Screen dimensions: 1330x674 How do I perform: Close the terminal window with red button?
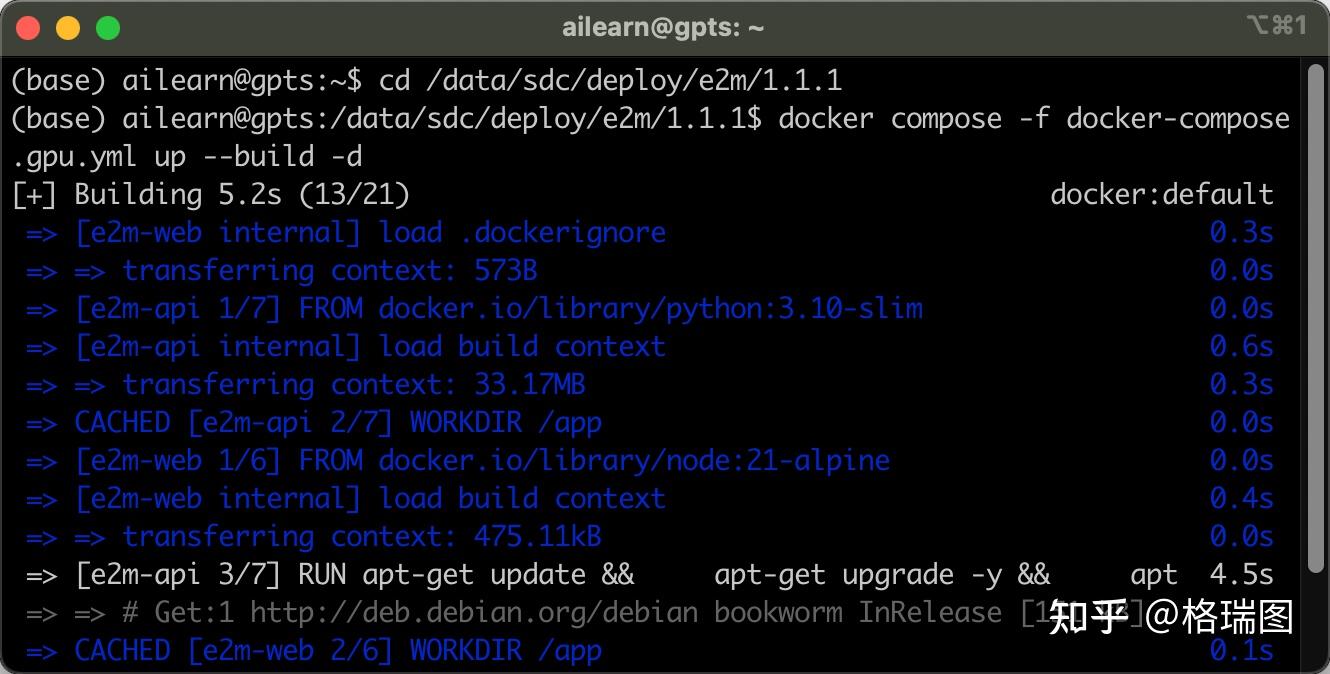[29, 27]
